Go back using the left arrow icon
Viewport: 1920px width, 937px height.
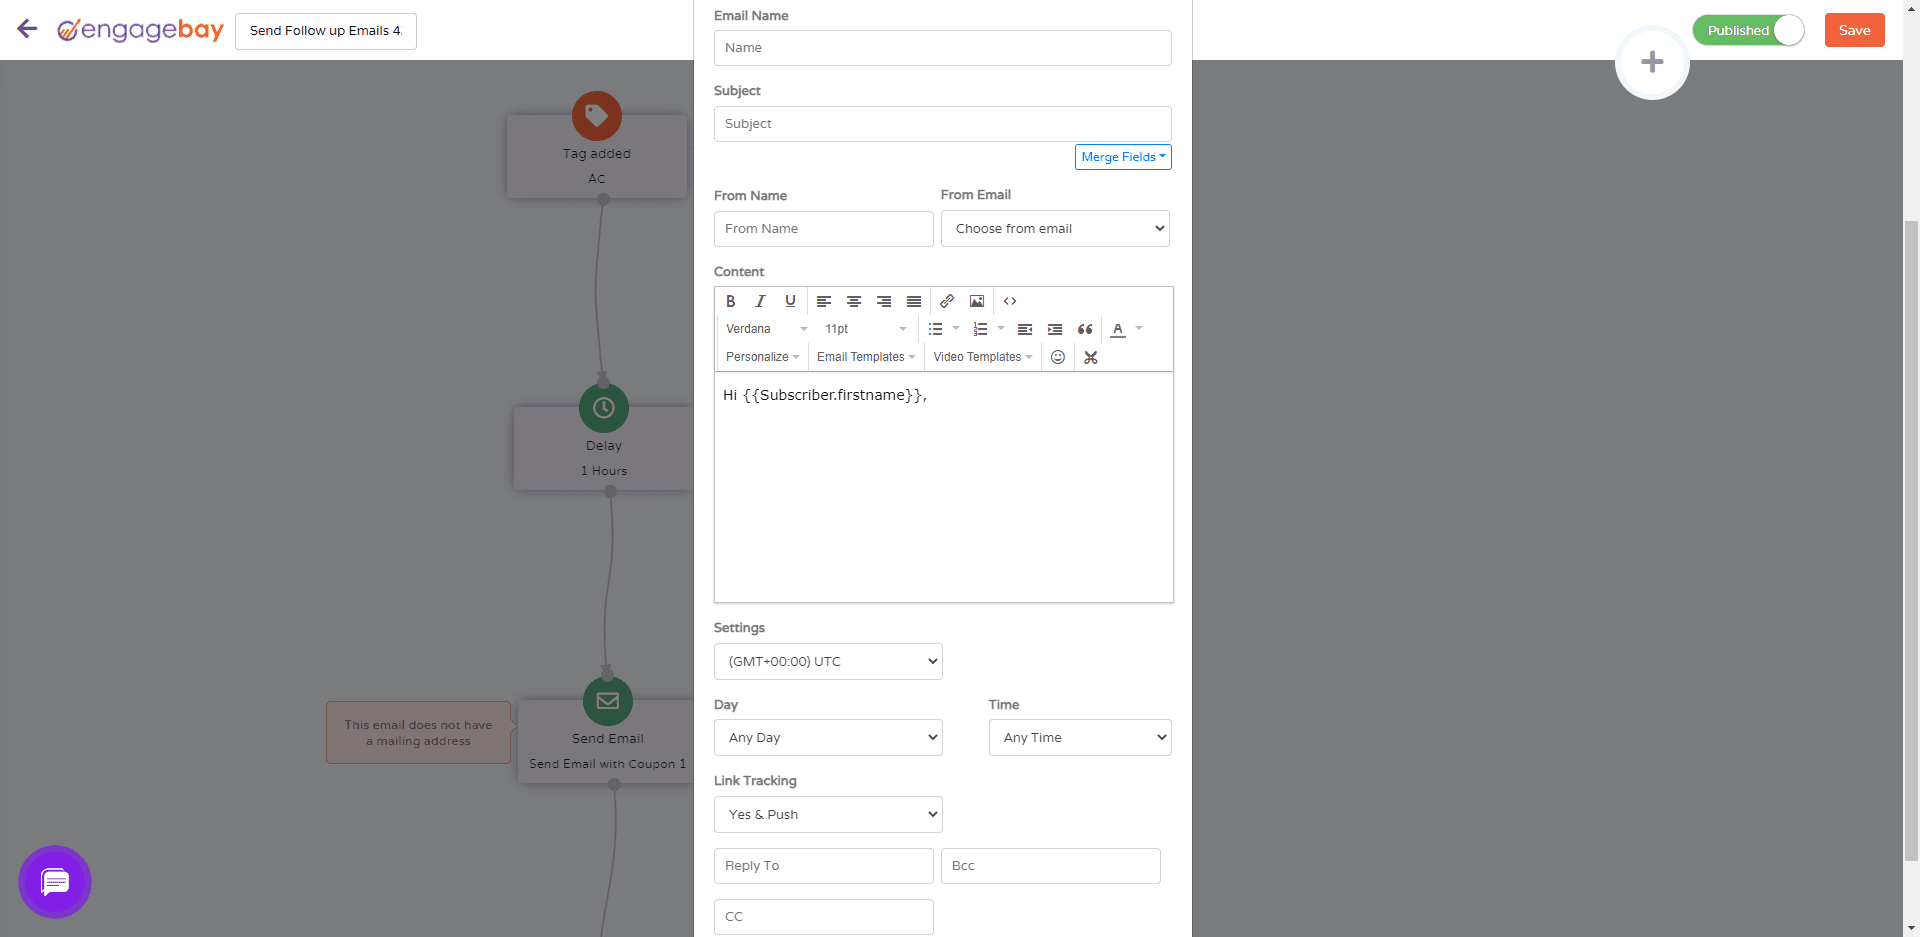(x=27, y=29)
